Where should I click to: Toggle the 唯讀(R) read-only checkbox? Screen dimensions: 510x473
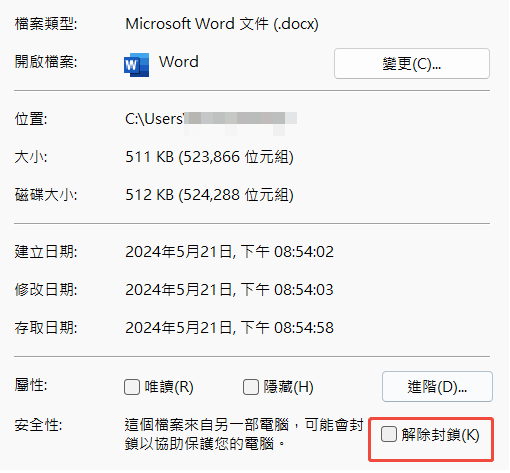pos(132,387)
